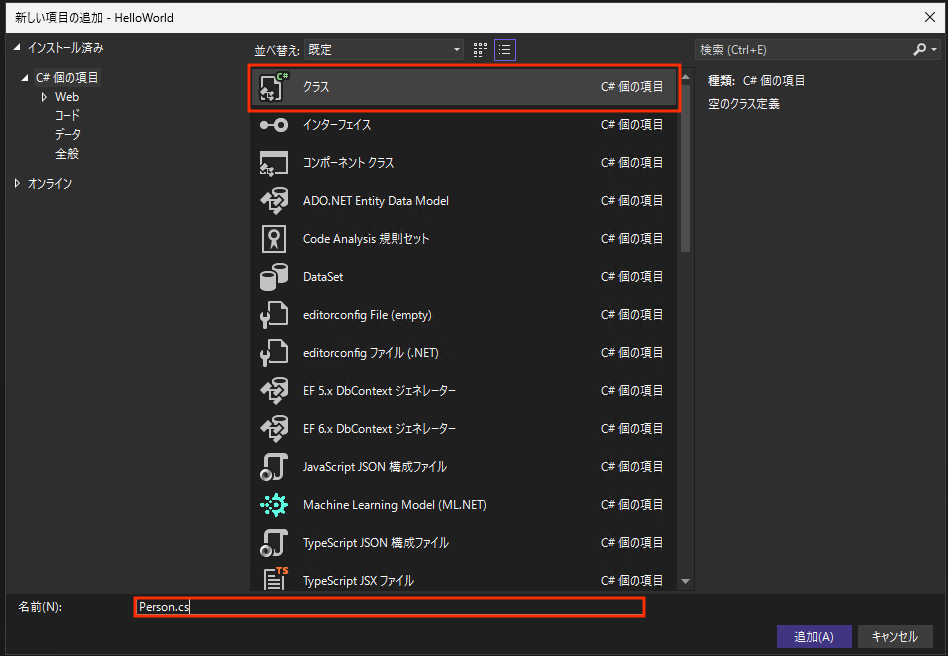Viewport: 948px width, 656px height.
Task: Open the 並べ替え sort dropdown
Action: pos(384,50)
